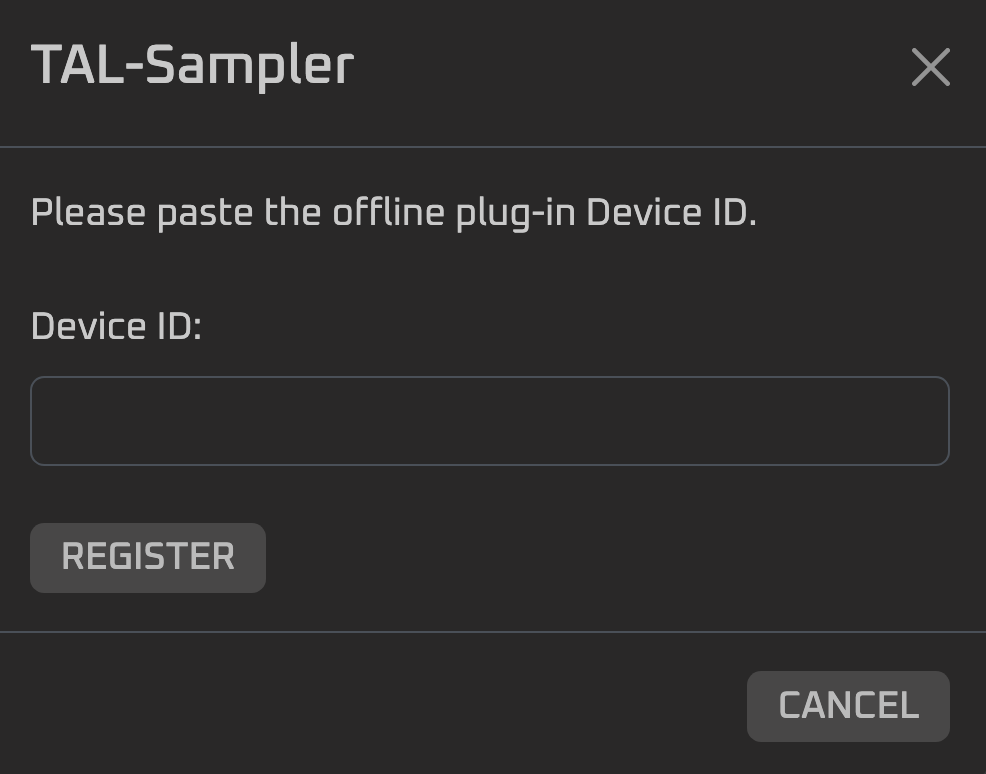Click the words 'Device ID.' in the instructions
The height and width of the screenshot is (774, 986).
pos(671,213)
